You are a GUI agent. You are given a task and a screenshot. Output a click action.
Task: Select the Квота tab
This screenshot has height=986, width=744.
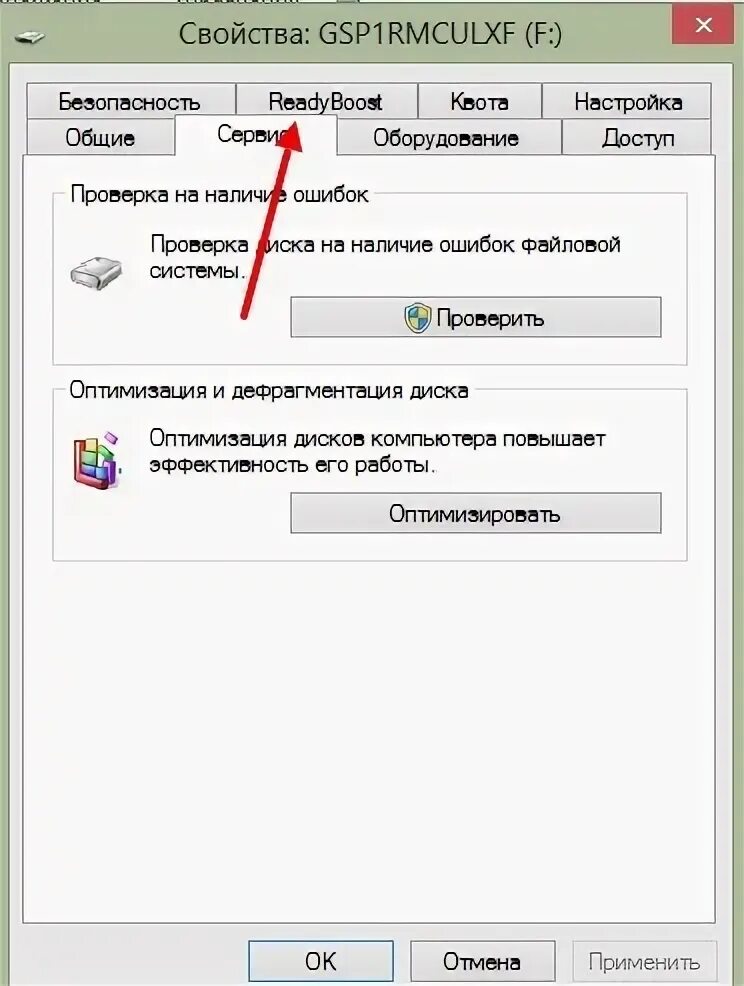pyautogui.click(x=479, y=101)
